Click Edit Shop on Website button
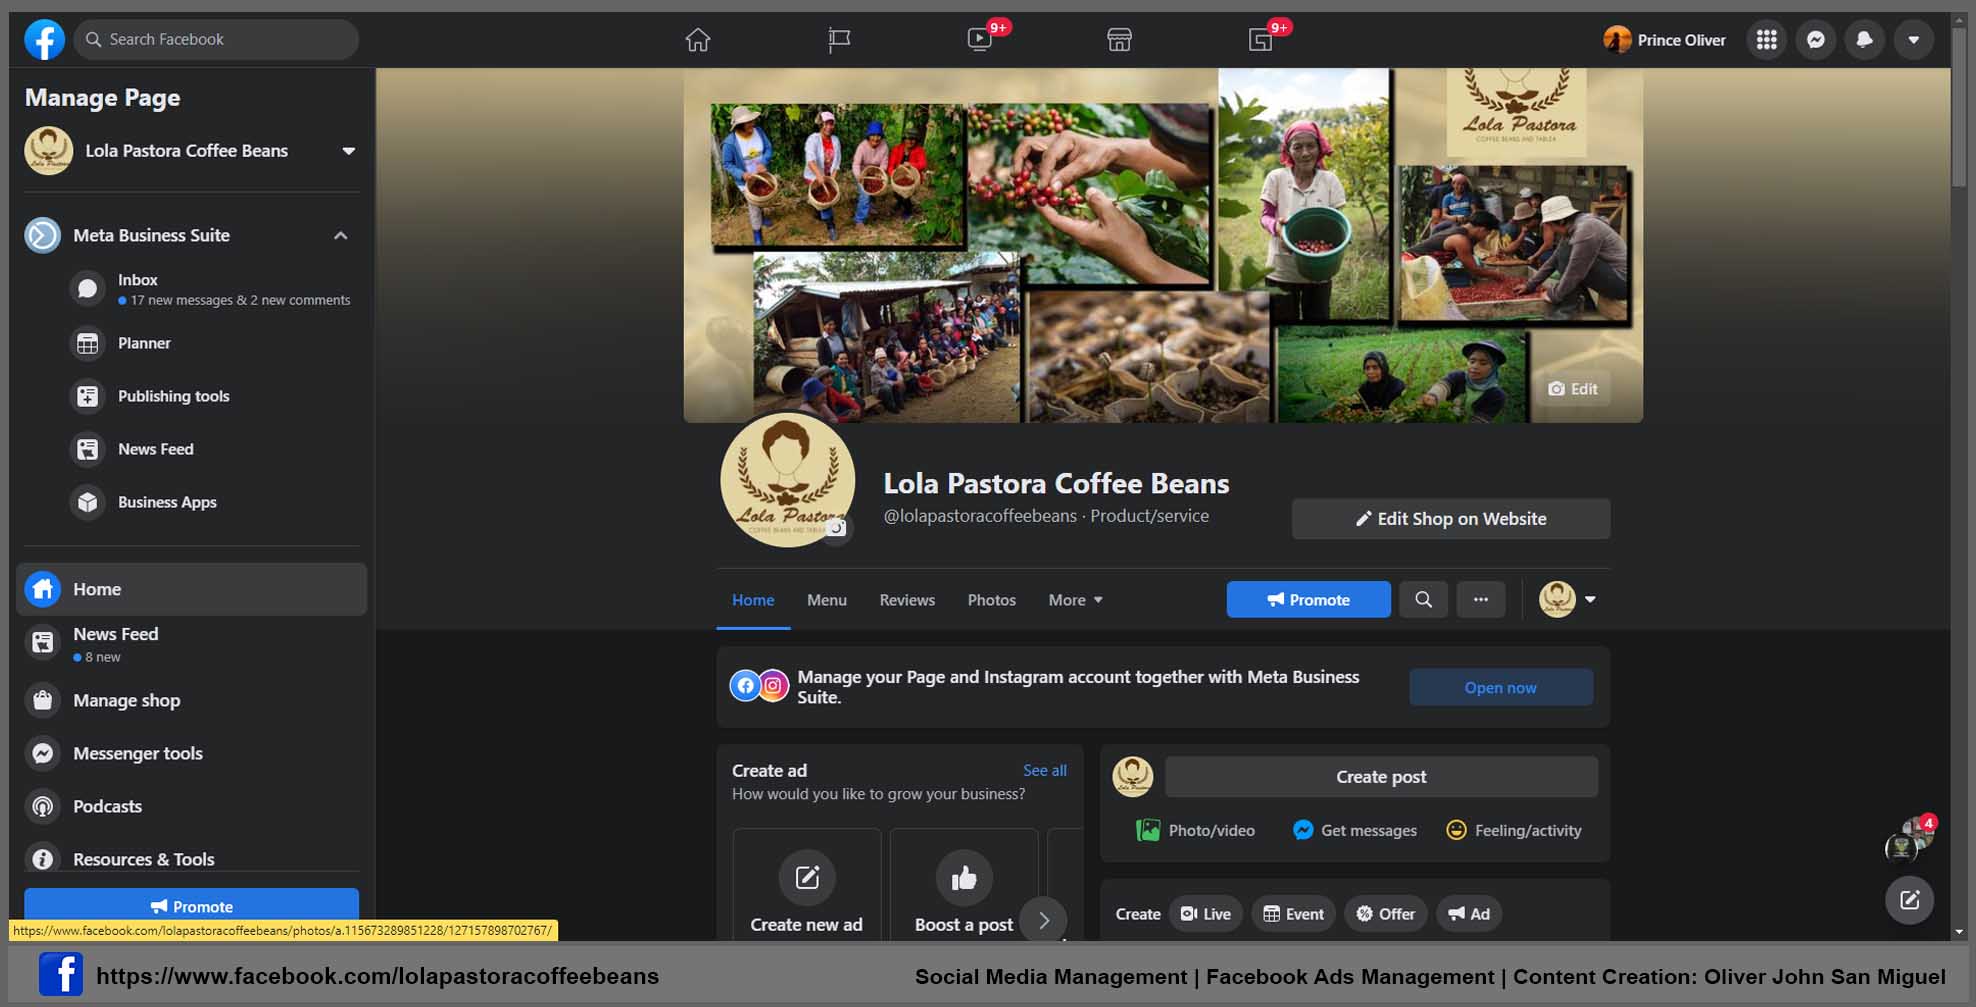 pos(1451,519)
